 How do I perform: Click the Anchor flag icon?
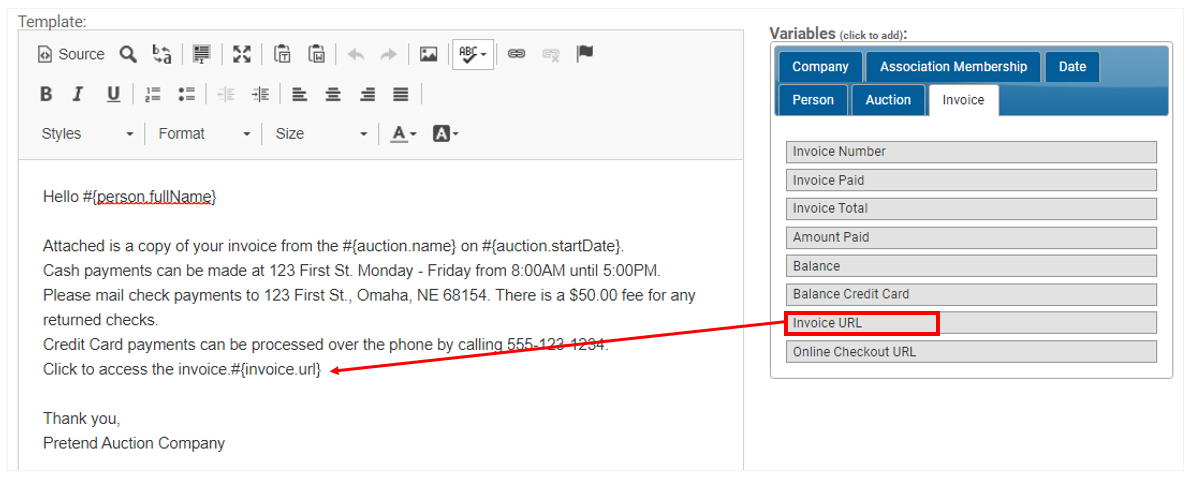[x=585, y=54]
